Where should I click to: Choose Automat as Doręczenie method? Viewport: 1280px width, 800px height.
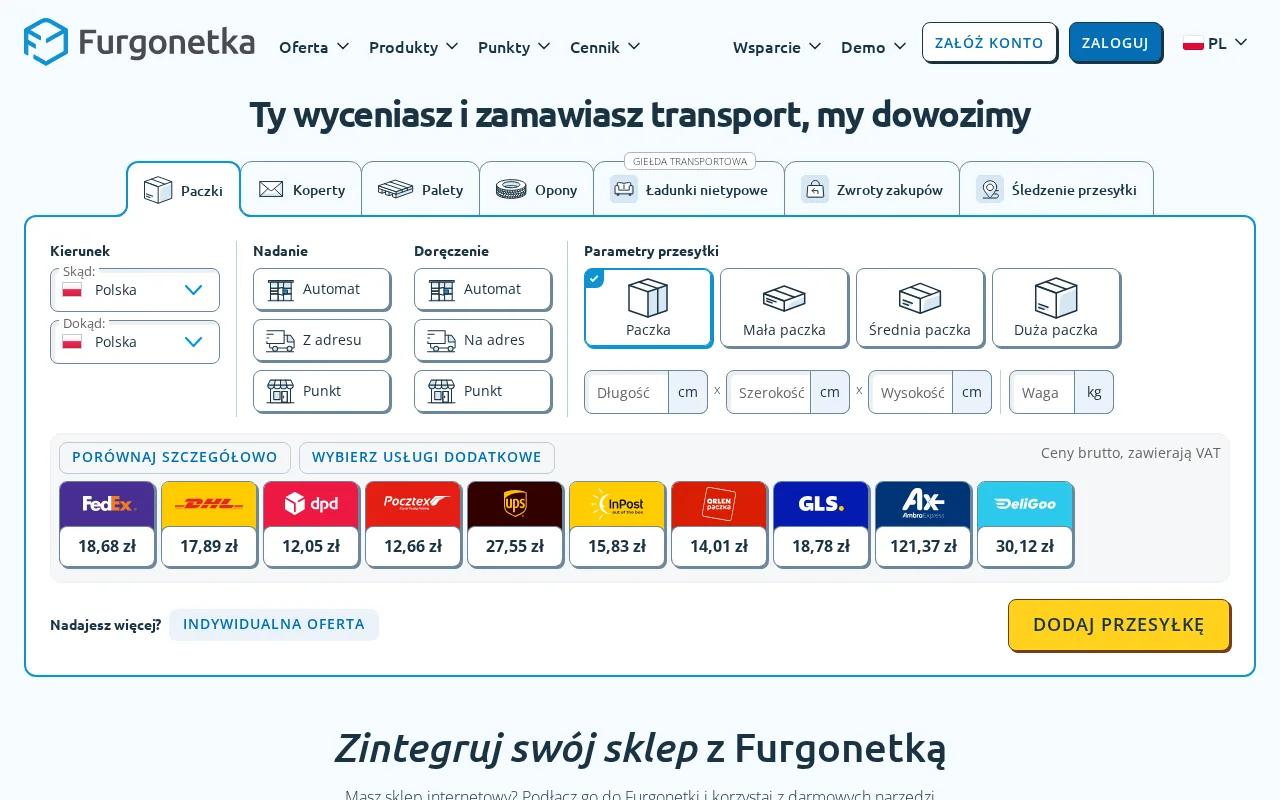483,289
